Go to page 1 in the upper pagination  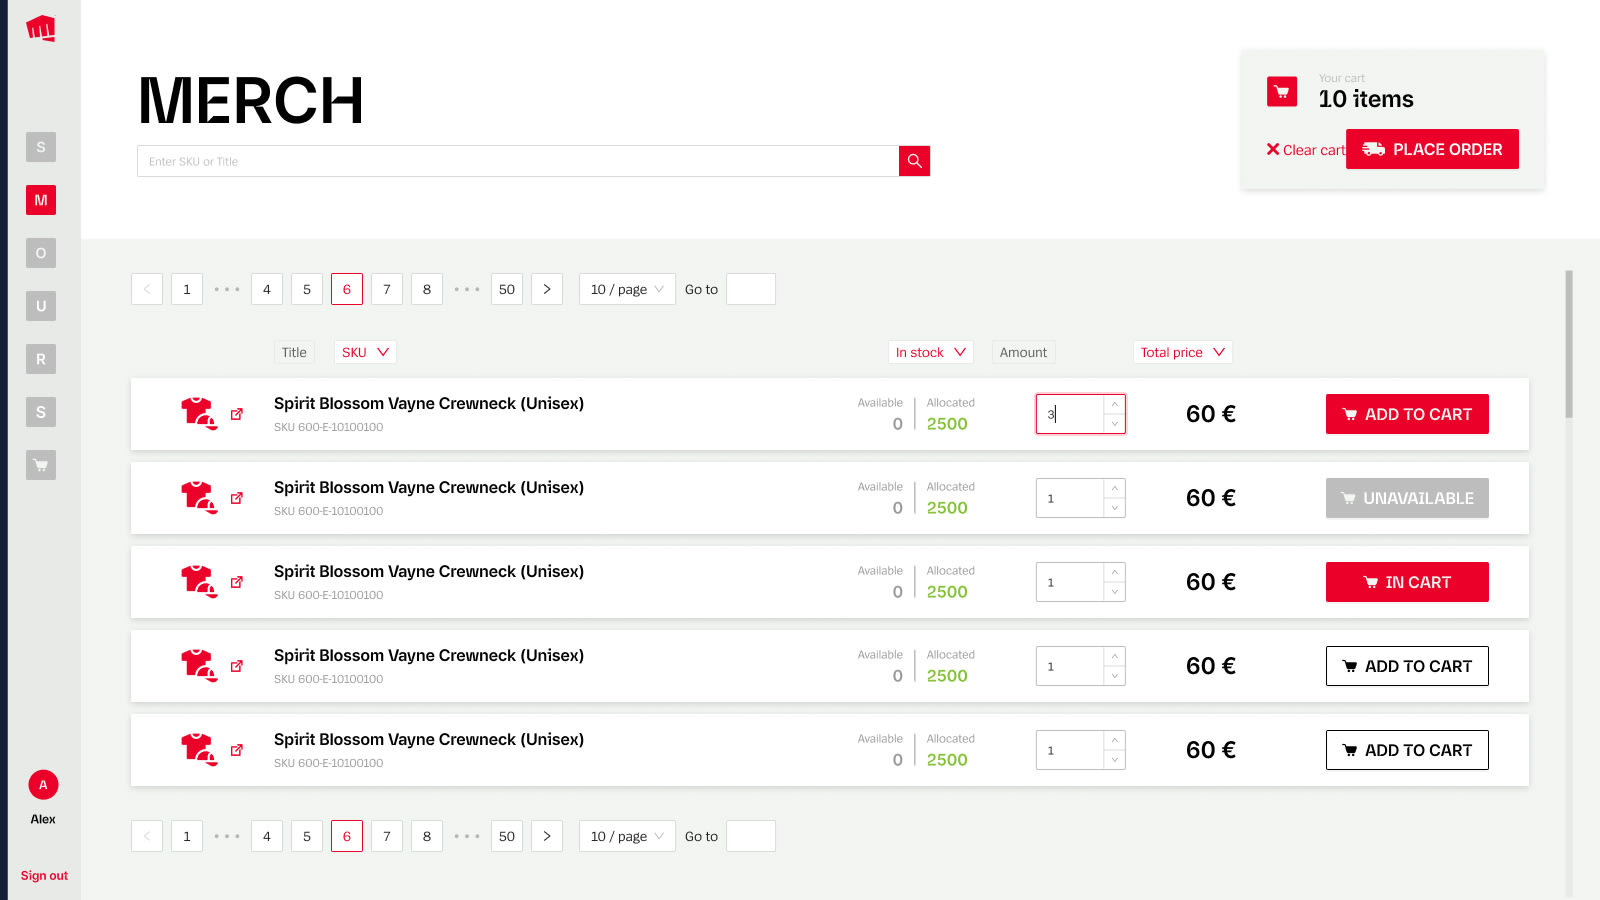coord(187,289)
